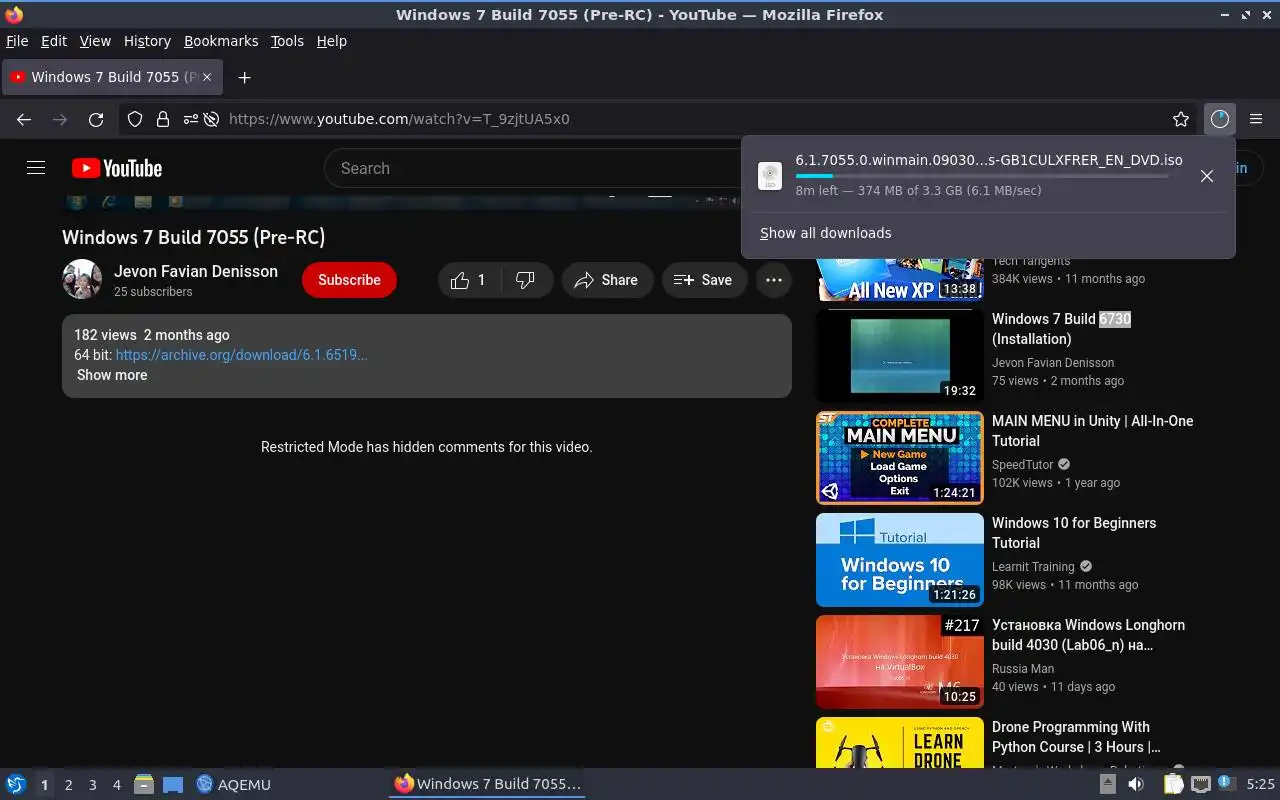Open the View menu
The height and width of the screenshot is (800, 1280).
(x=95, y=41)
